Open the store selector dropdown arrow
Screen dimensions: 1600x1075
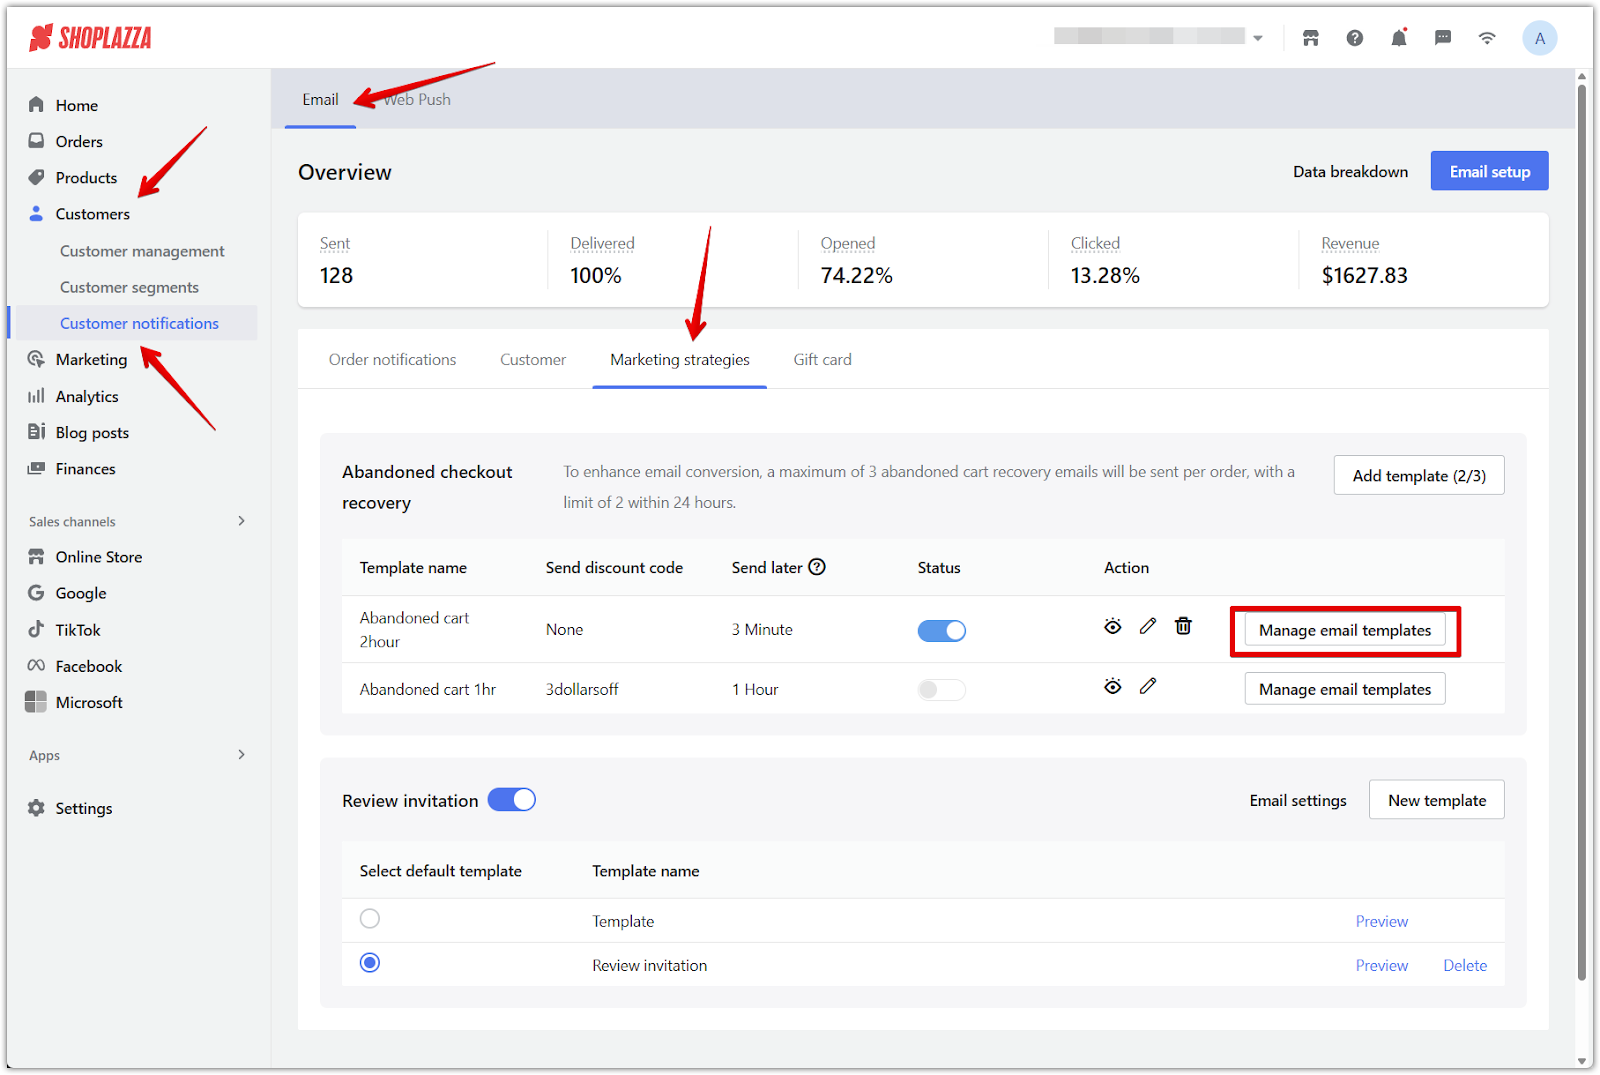(1258, 38)
